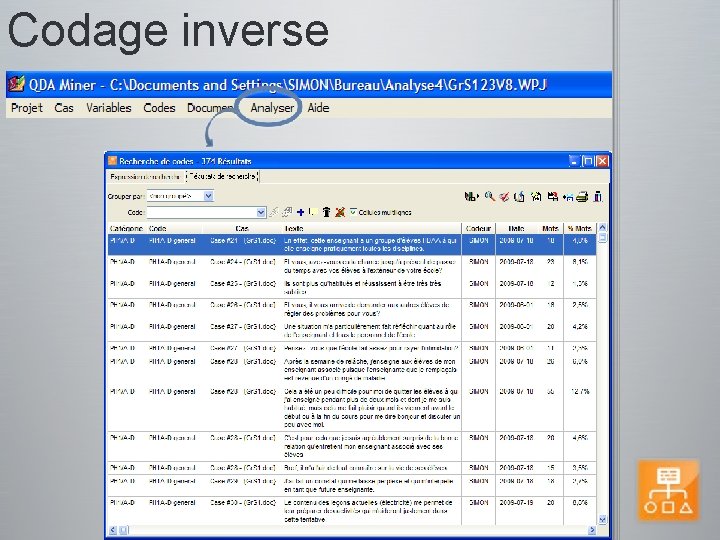Select the row starting 'Une situation m'a particulièrement'
Screen dimensions: 720x540
(x=352, y=331)
